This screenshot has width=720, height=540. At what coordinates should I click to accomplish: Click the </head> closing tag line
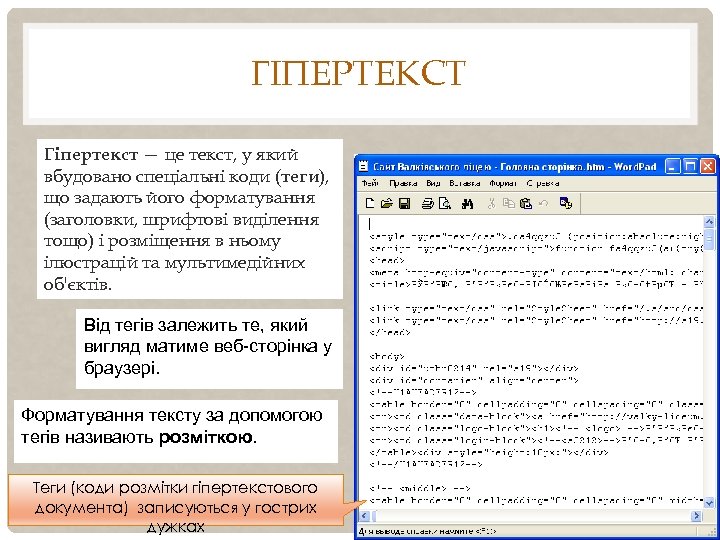tap(390, 332)
